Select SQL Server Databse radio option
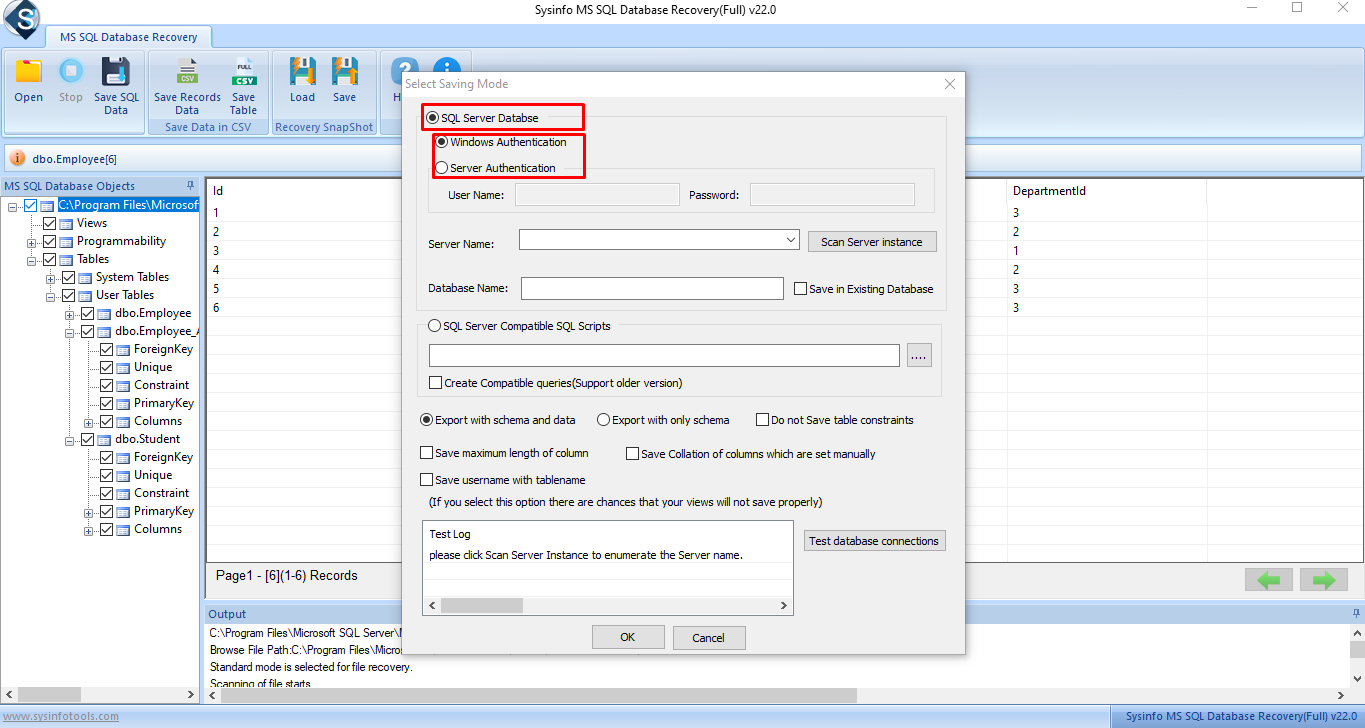1365x728 pixels. [432, 118]
